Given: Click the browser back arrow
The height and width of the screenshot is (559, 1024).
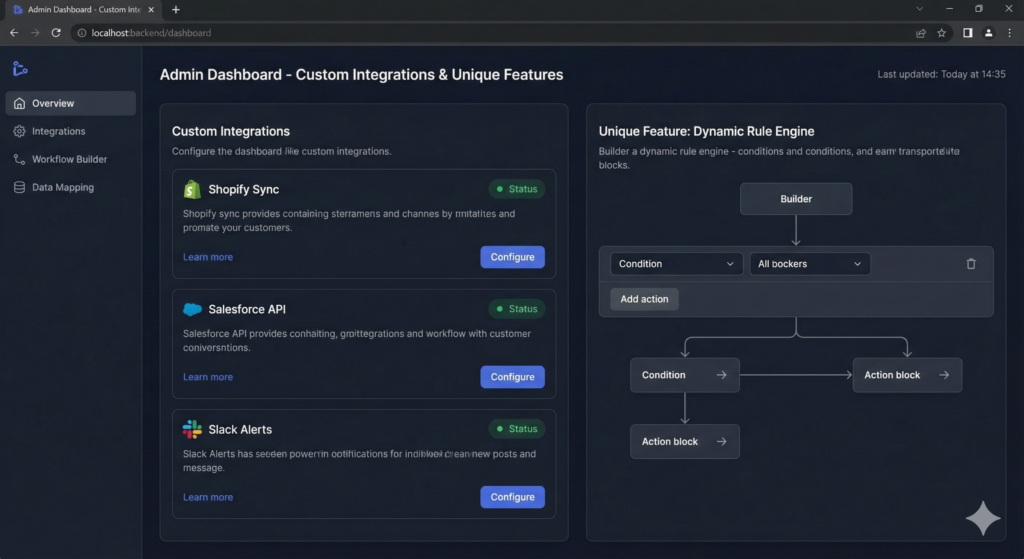Looking at the screenshot, I should coord(14,33).
